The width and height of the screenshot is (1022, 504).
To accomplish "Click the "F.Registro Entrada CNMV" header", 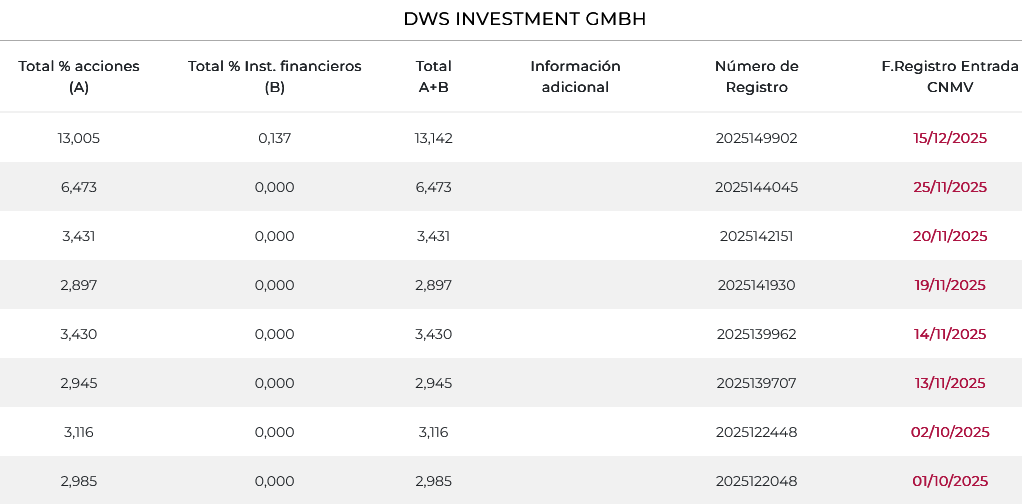I will click(949, 77).
